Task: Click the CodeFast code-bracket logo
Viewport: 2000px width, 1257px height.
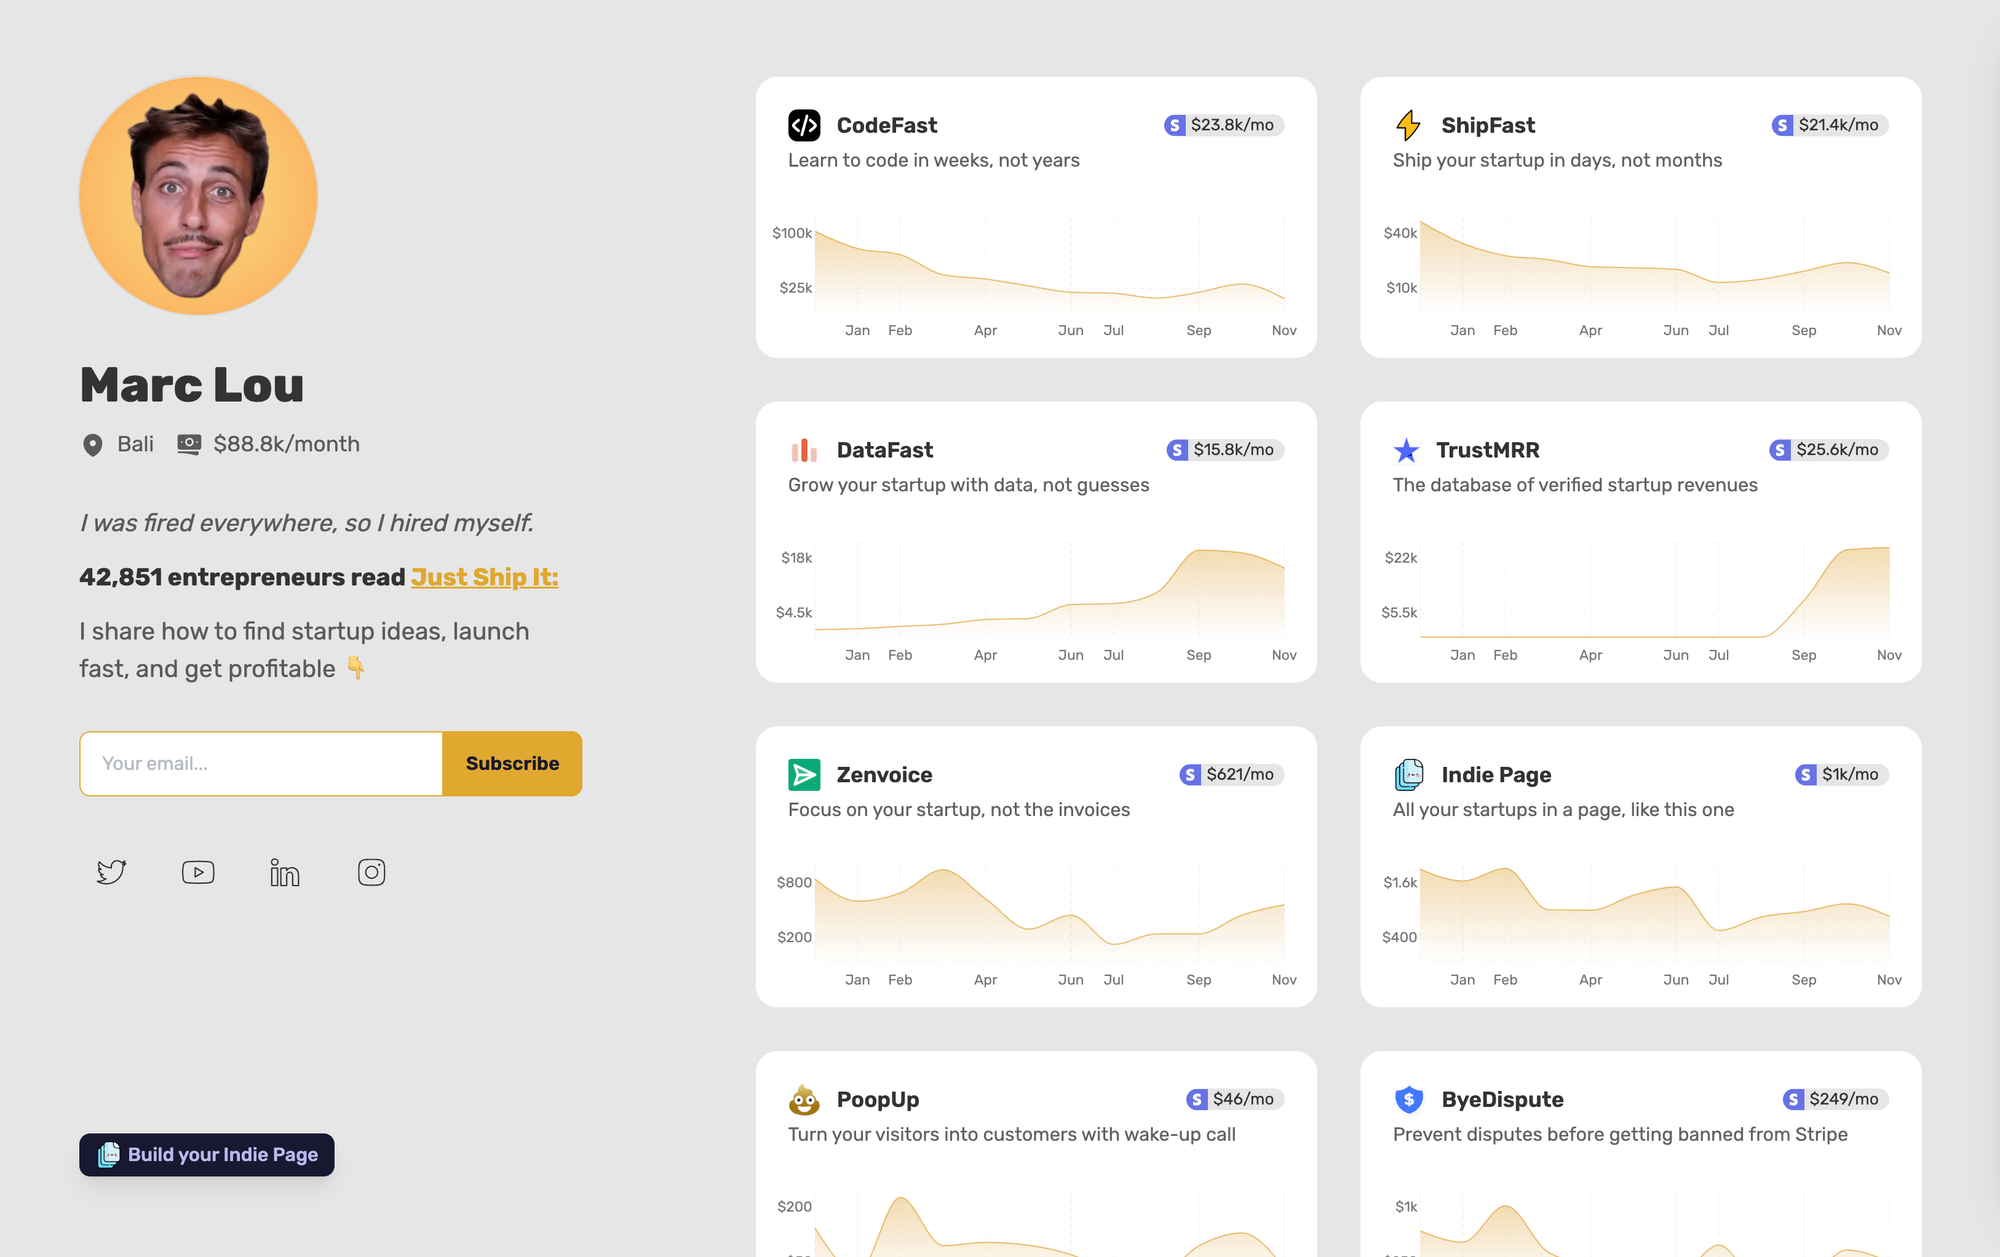Action: tap(804, 125)
